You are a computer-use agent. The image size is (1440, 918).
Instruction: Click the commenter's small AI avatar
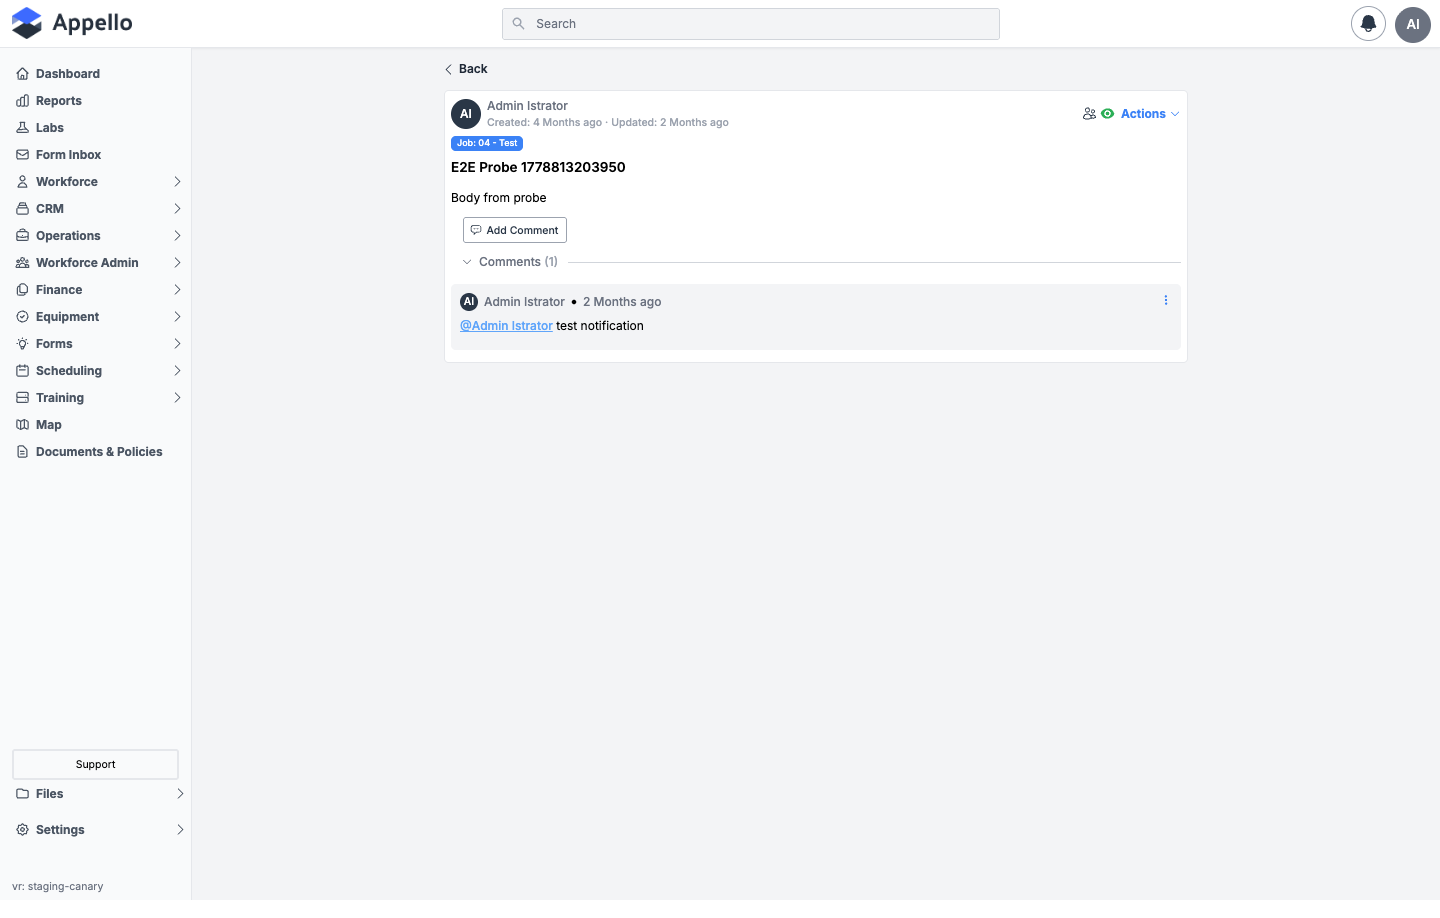(x=469, y=301)
